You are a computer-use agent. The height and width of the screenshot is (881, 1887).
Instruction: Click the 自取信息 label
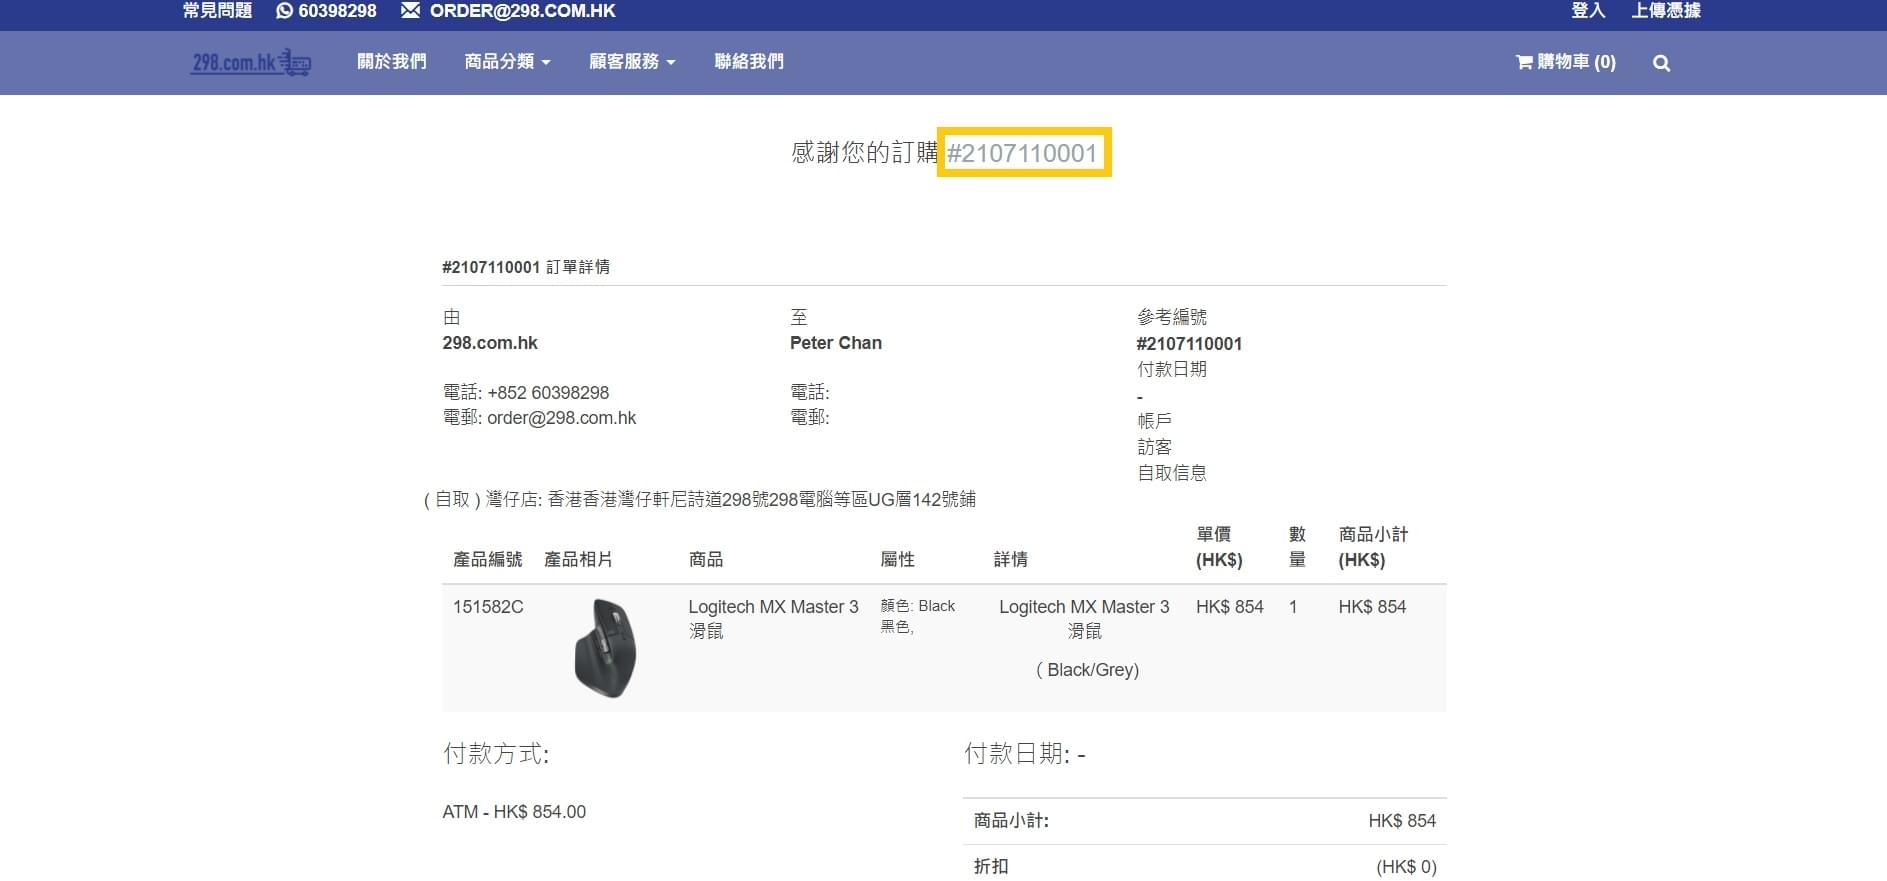(1172, 473)
